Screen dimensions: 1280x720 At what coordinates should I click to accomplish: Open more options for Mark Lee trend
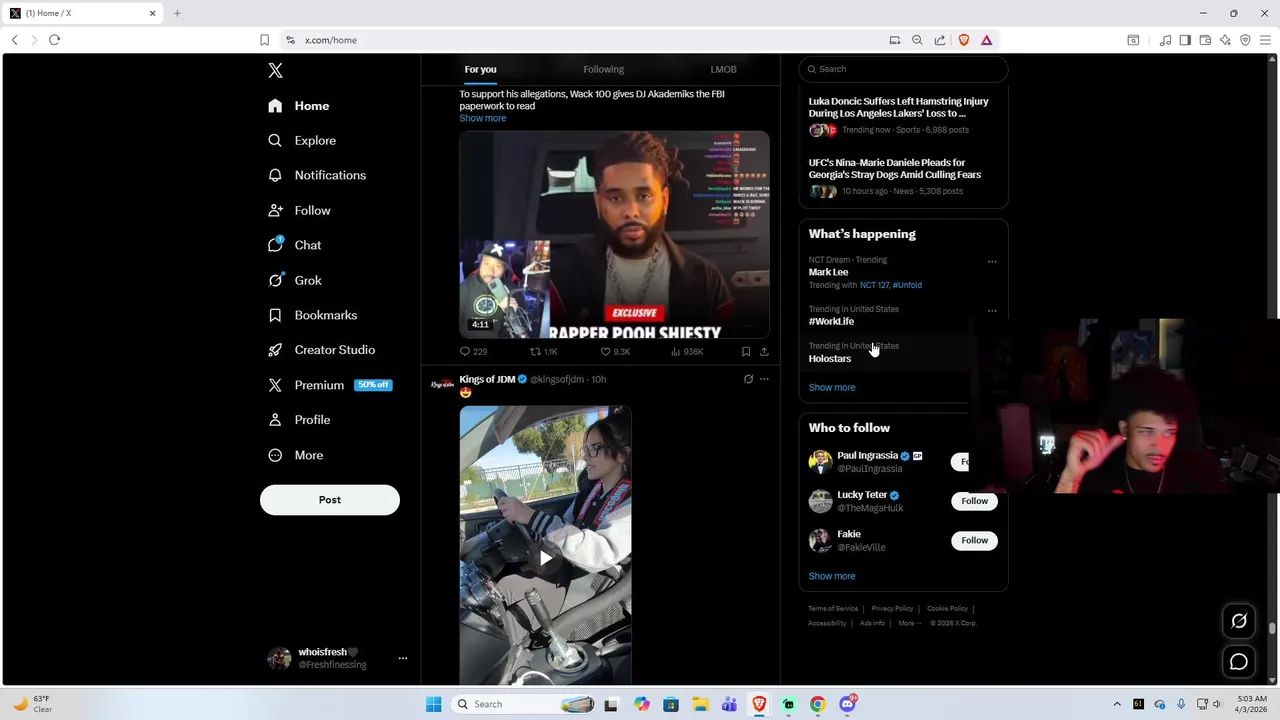(992, 262)
